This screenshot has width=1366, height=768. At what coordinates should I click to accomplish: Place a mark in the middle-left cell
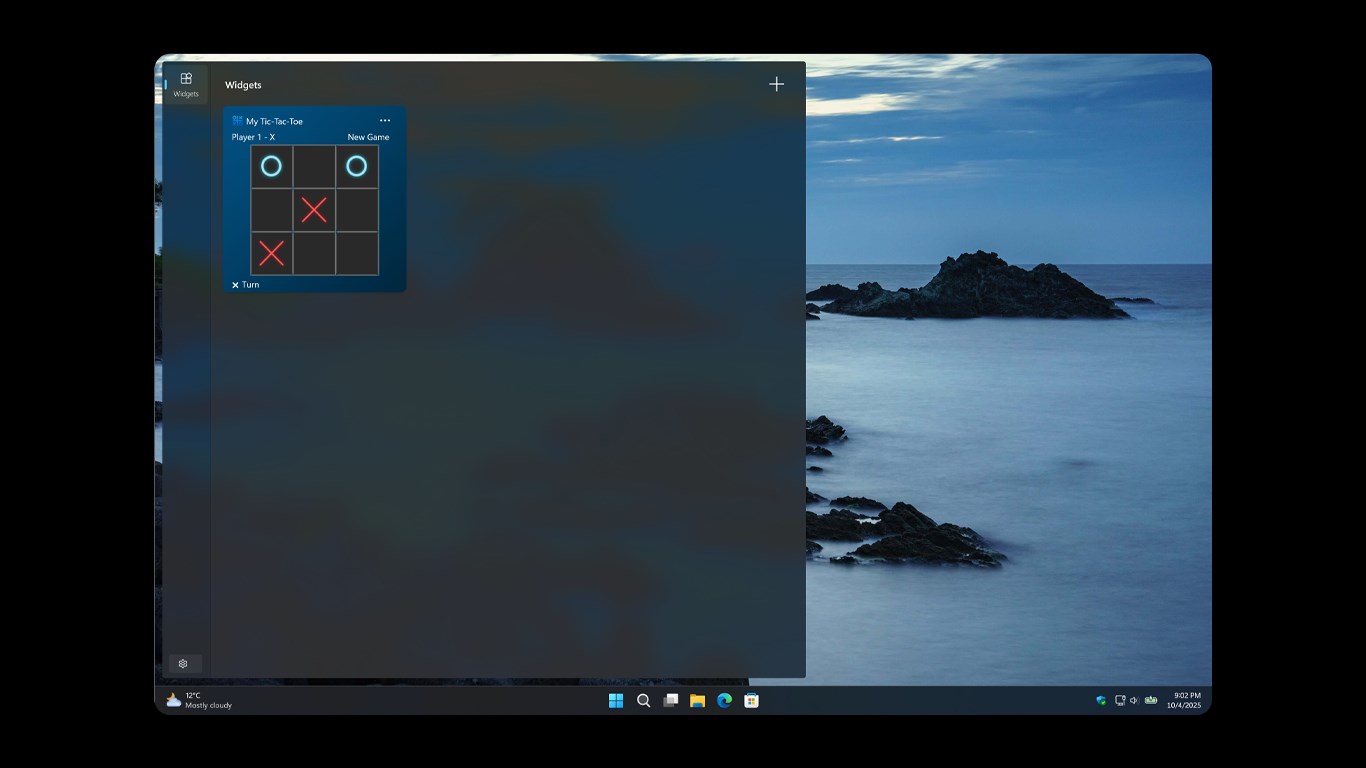272,210
